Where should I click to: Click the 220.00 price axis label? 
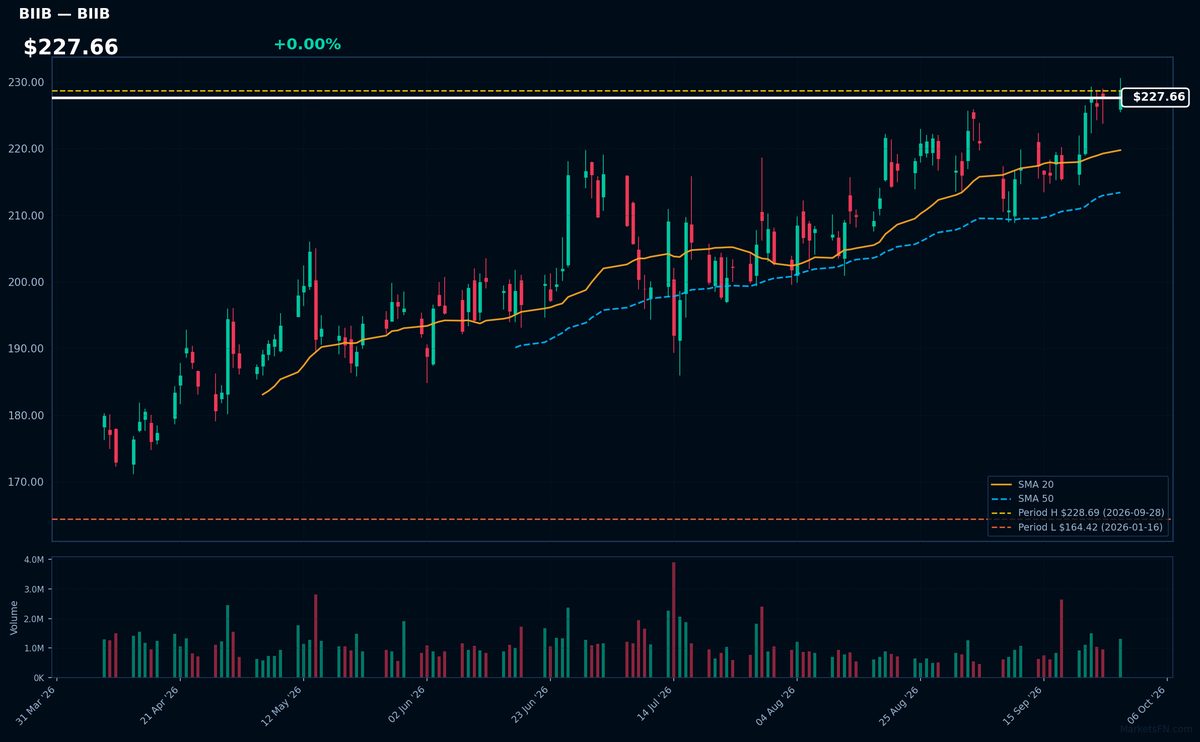27,149
